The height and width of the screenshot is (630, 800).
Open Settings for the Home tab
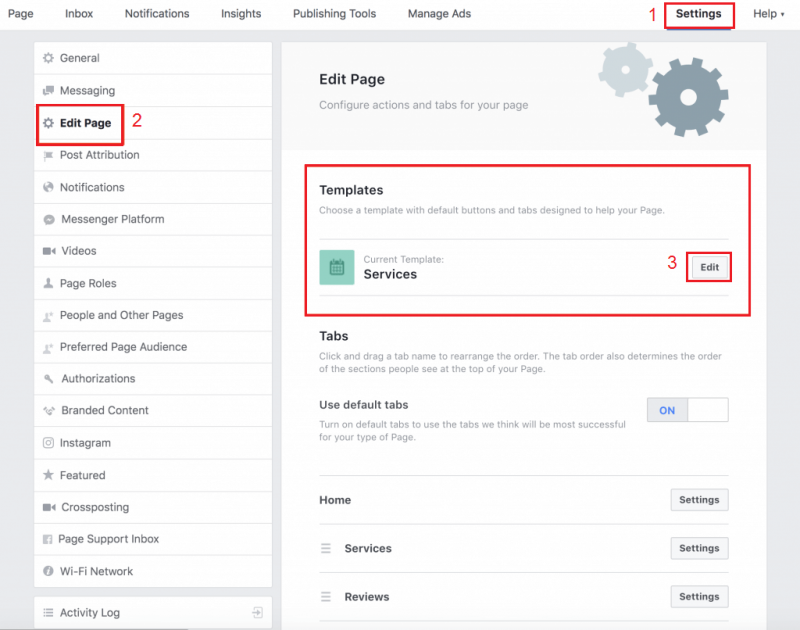699,500
